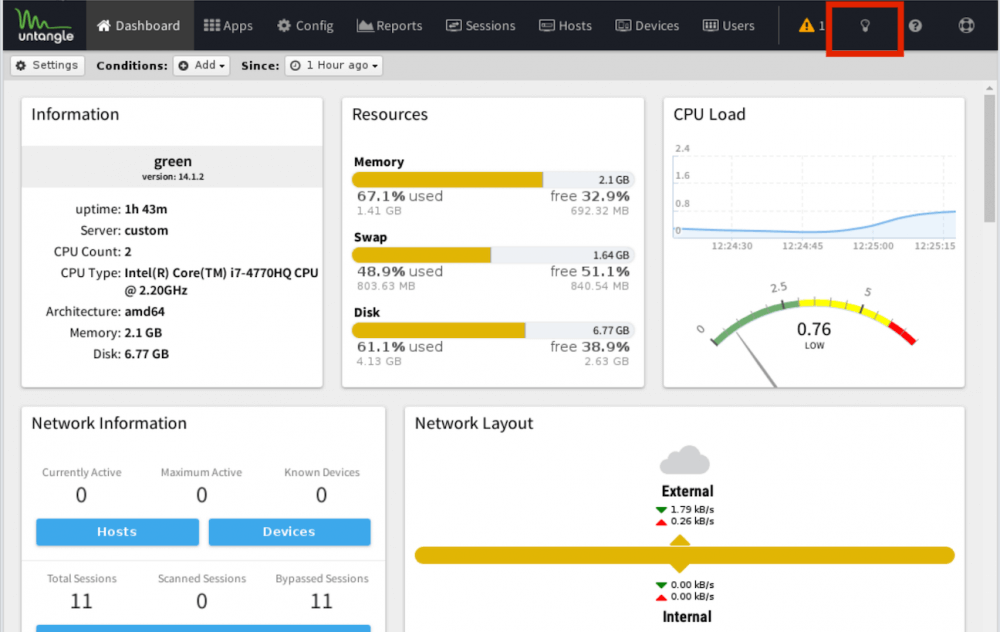This screenshot has width=1000, height=632.
Task: Click the '67.1% used' memory text
Action: coord(400,196)
